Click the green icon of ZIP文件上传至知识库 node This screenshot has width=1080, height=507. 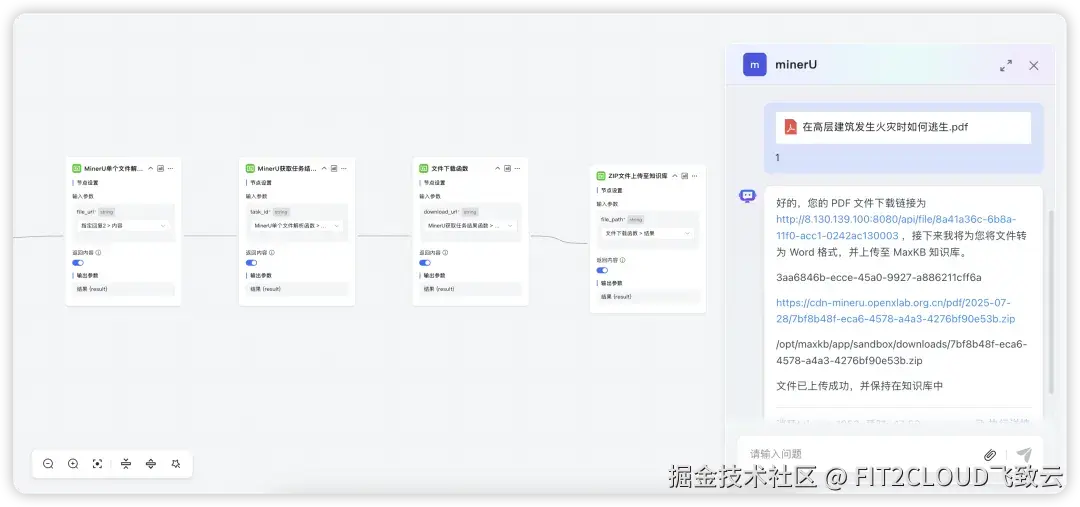pos(601,176)
